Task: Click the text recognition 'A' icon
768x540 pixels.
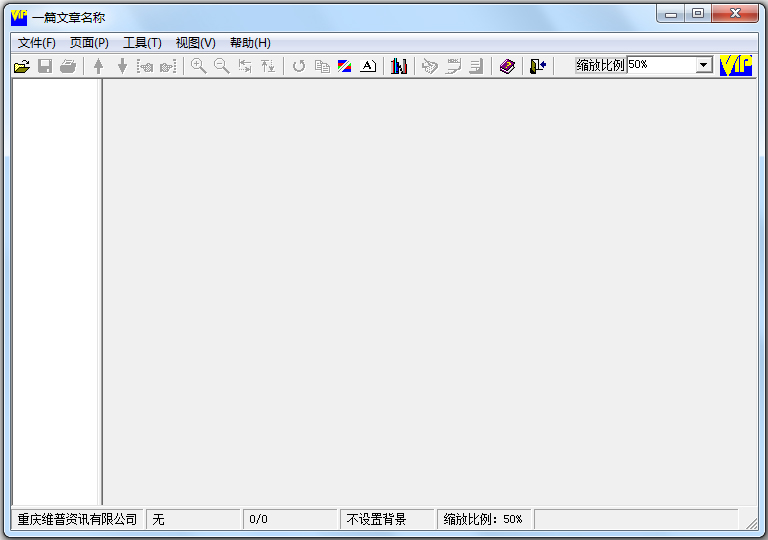Action: point(368,66)
